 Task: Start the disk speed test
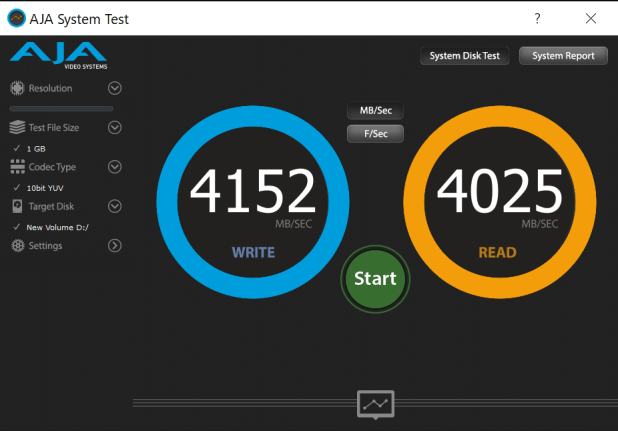click(375, 279)
